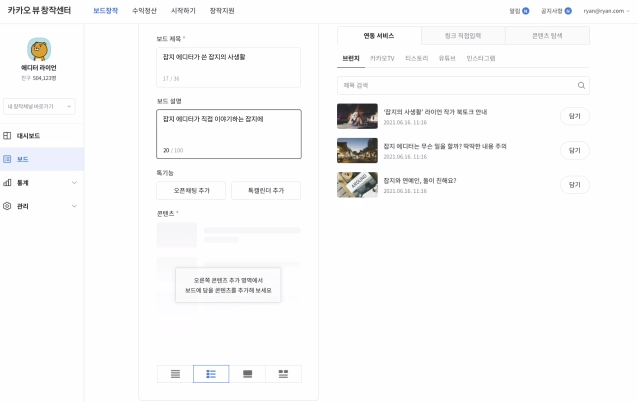Select the 인스타그램 service tab
The width and height of the screenshot is (638, 402).
481,59
